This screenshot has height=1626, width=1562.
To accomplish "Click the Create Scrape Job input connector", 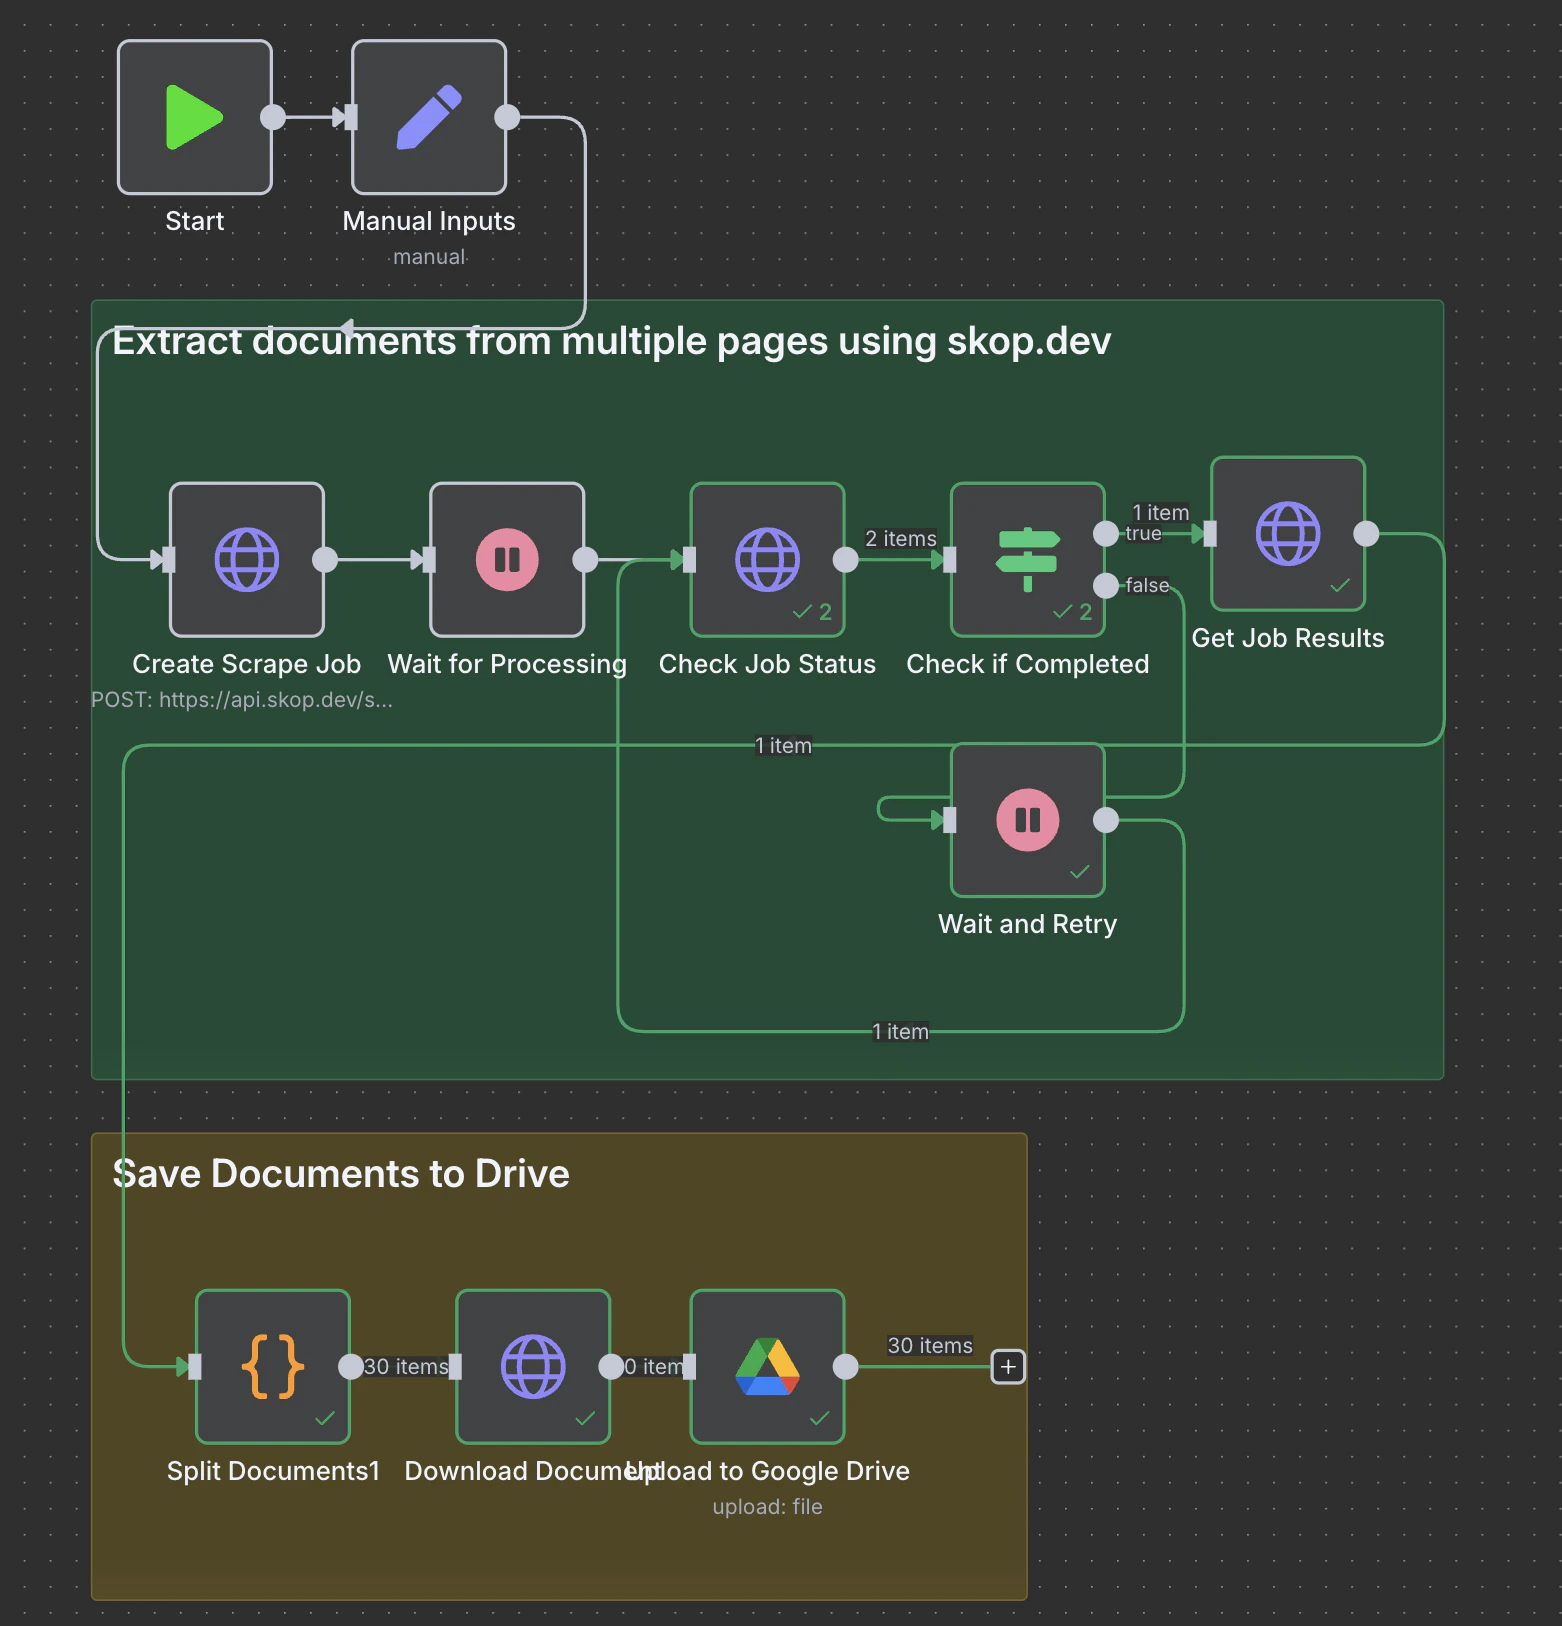I will click(169, 560).
